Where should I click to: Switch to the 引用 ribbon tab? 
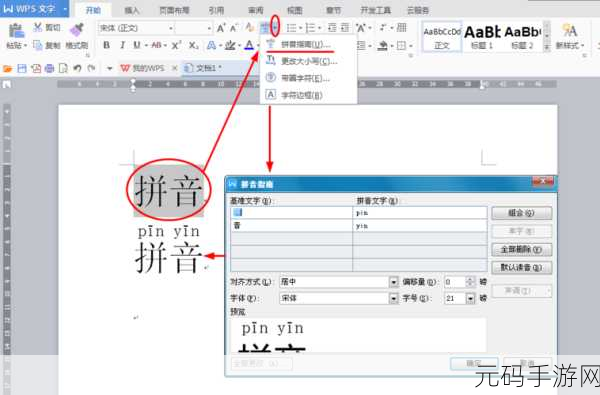(x=216, y=10)
